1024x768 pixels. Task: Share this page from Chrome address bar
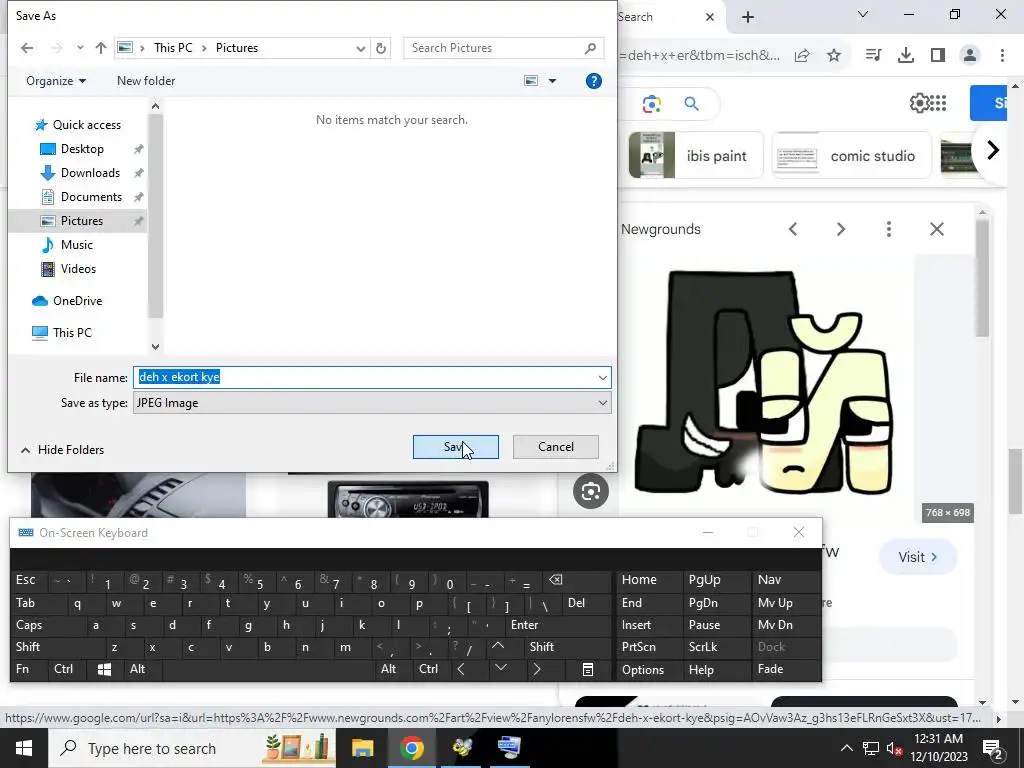pos(802,56)
